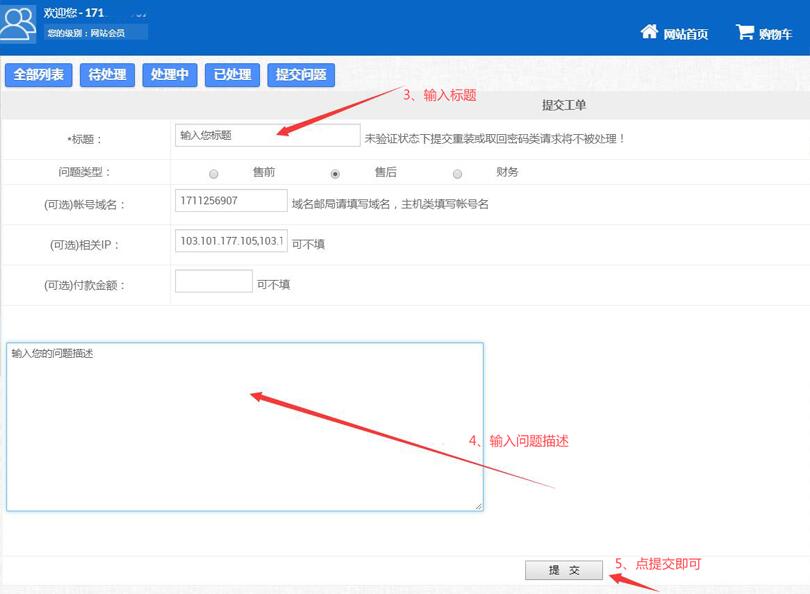Select the 售后 radio button
This screenshot has height=594, width=810.
335,173
